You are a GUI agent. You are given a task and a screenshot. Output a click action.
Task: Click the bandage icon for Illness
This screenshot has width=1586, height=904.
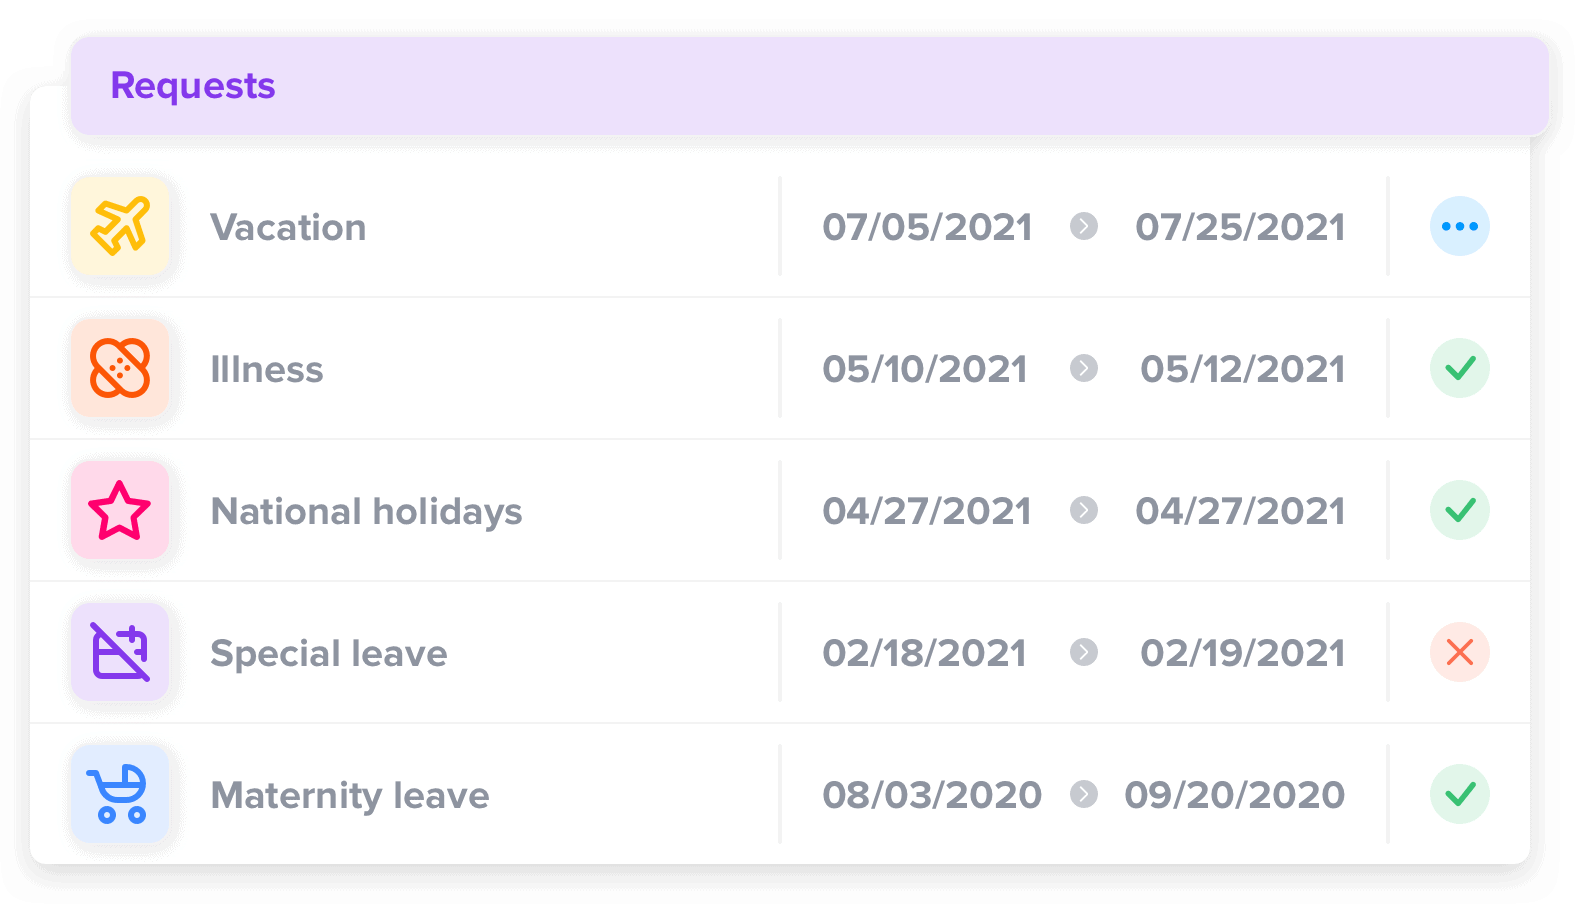[x=120, y=369]
